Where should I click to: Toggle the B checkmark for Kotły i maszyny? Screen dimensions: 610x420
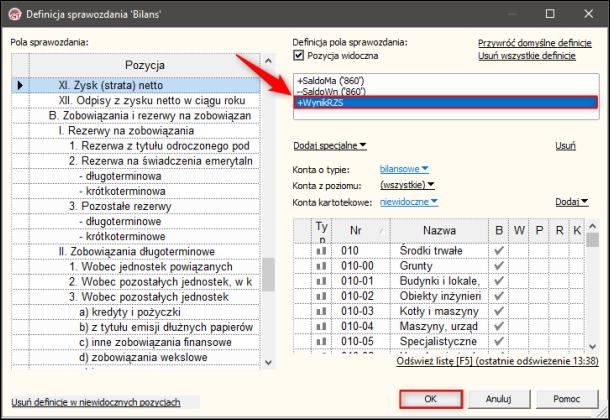click(499, 311)
